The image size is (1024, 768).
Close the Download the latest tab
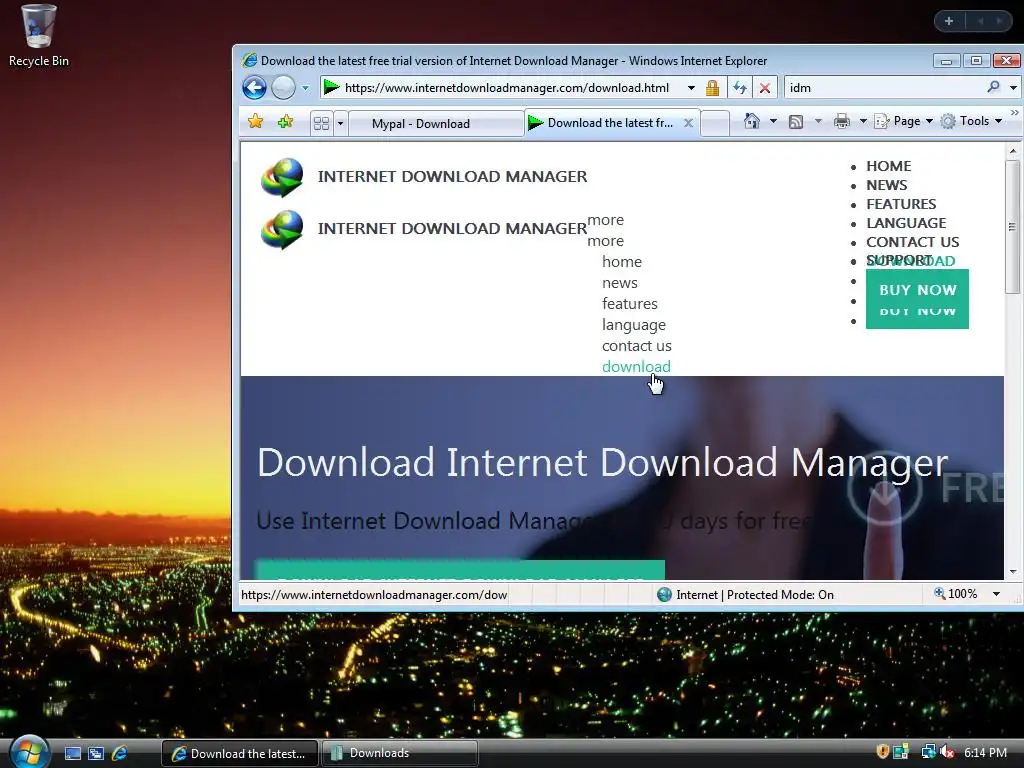click(x=688, y=123)
